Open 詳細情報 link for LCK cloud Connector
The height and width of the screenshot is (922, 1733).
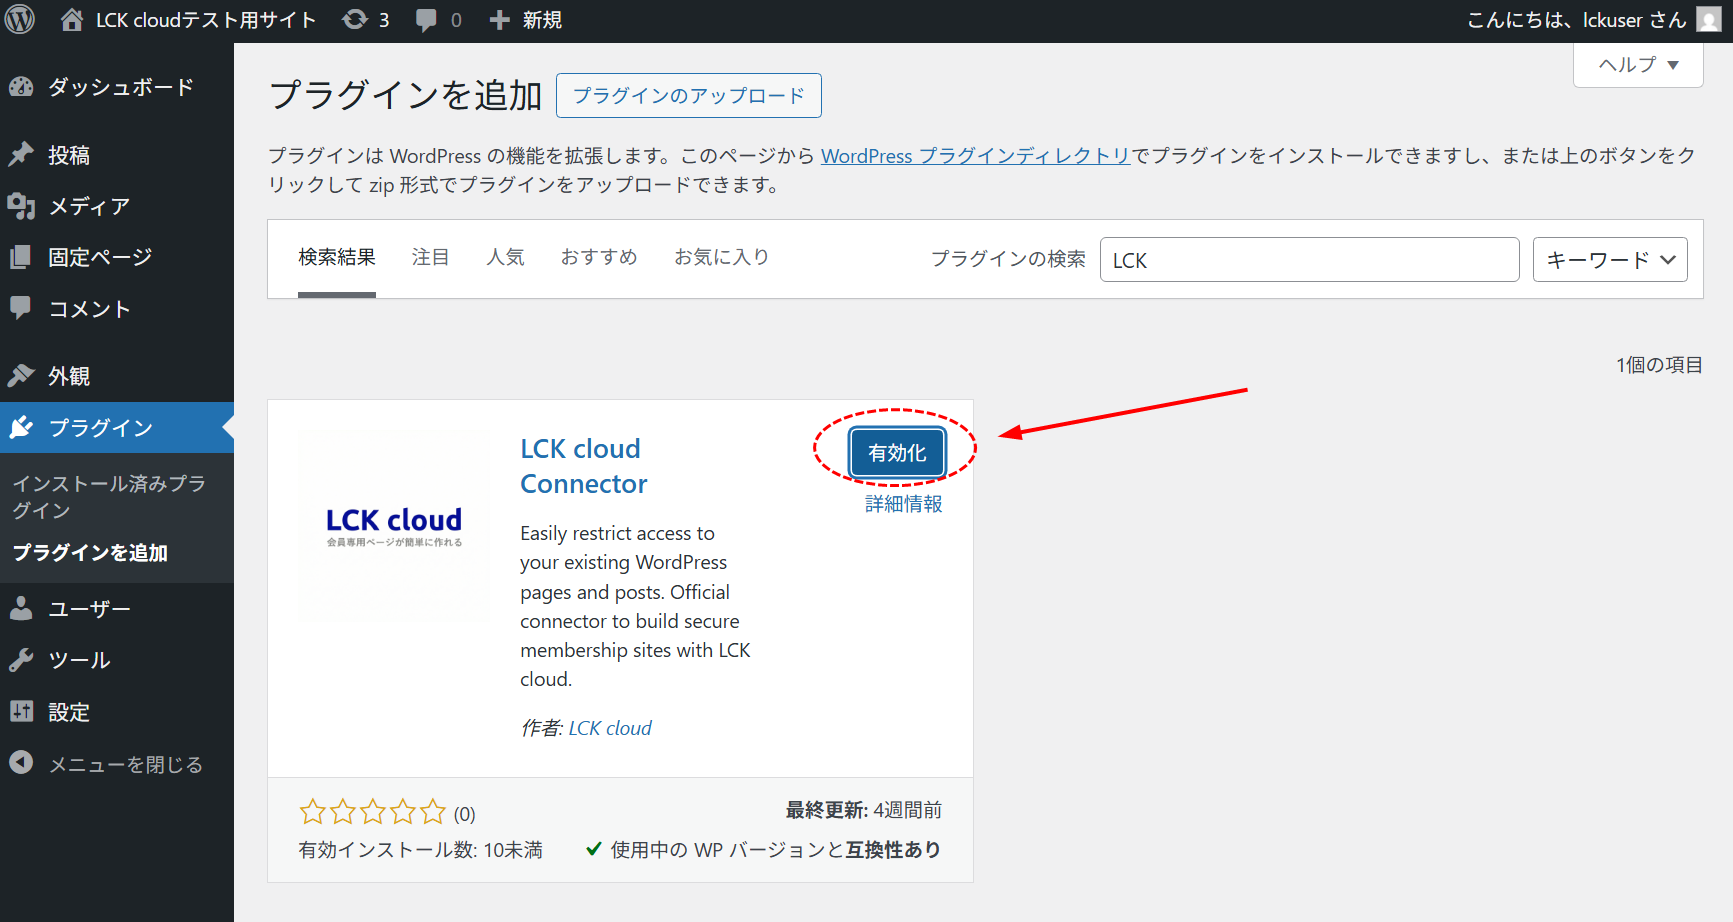(x=903, y=504)
